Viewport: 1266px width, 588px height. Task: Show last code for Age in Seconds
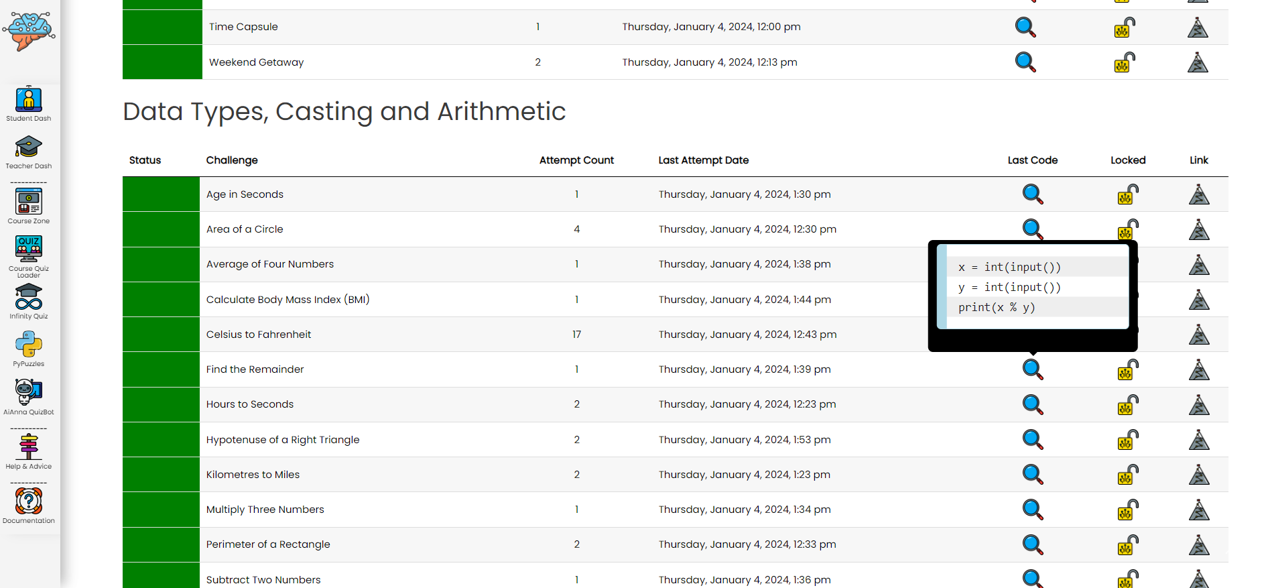point(1032,195)
